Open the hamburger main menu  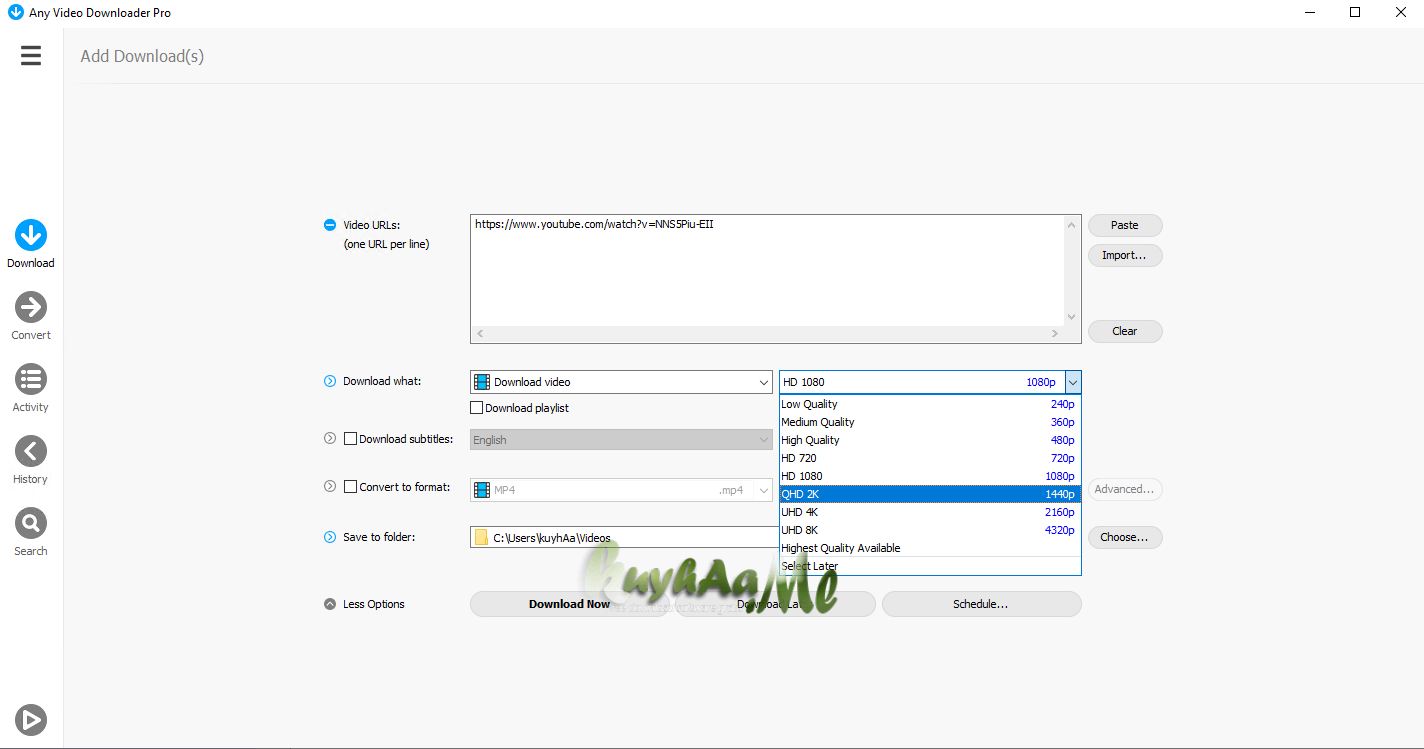31,56
